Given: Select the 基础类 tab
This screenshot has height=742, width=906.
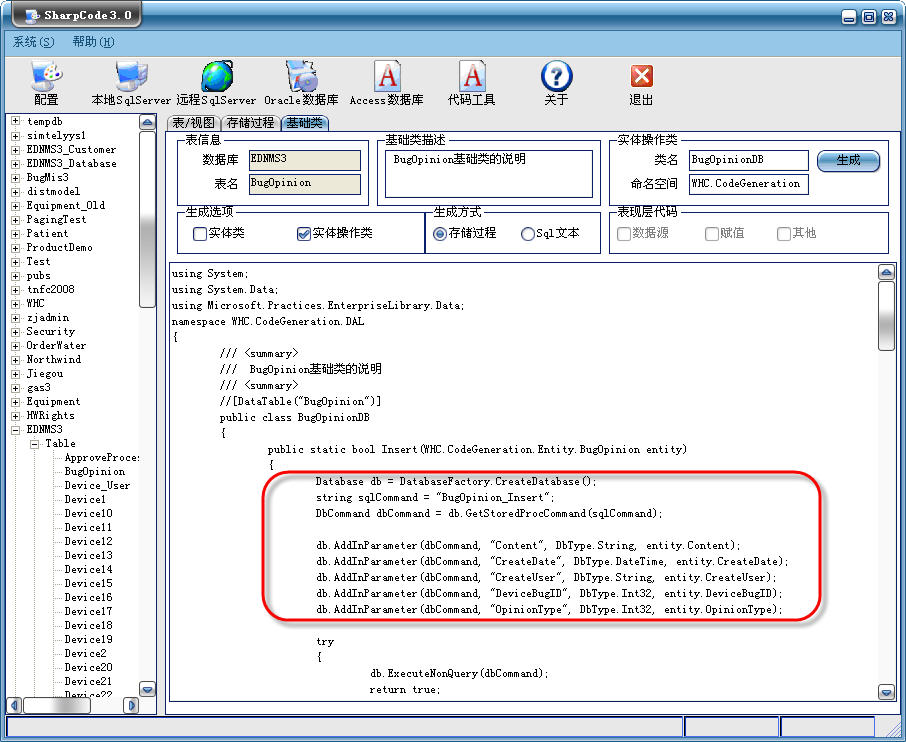Looking at the screenshot, I should click(305, 123).
